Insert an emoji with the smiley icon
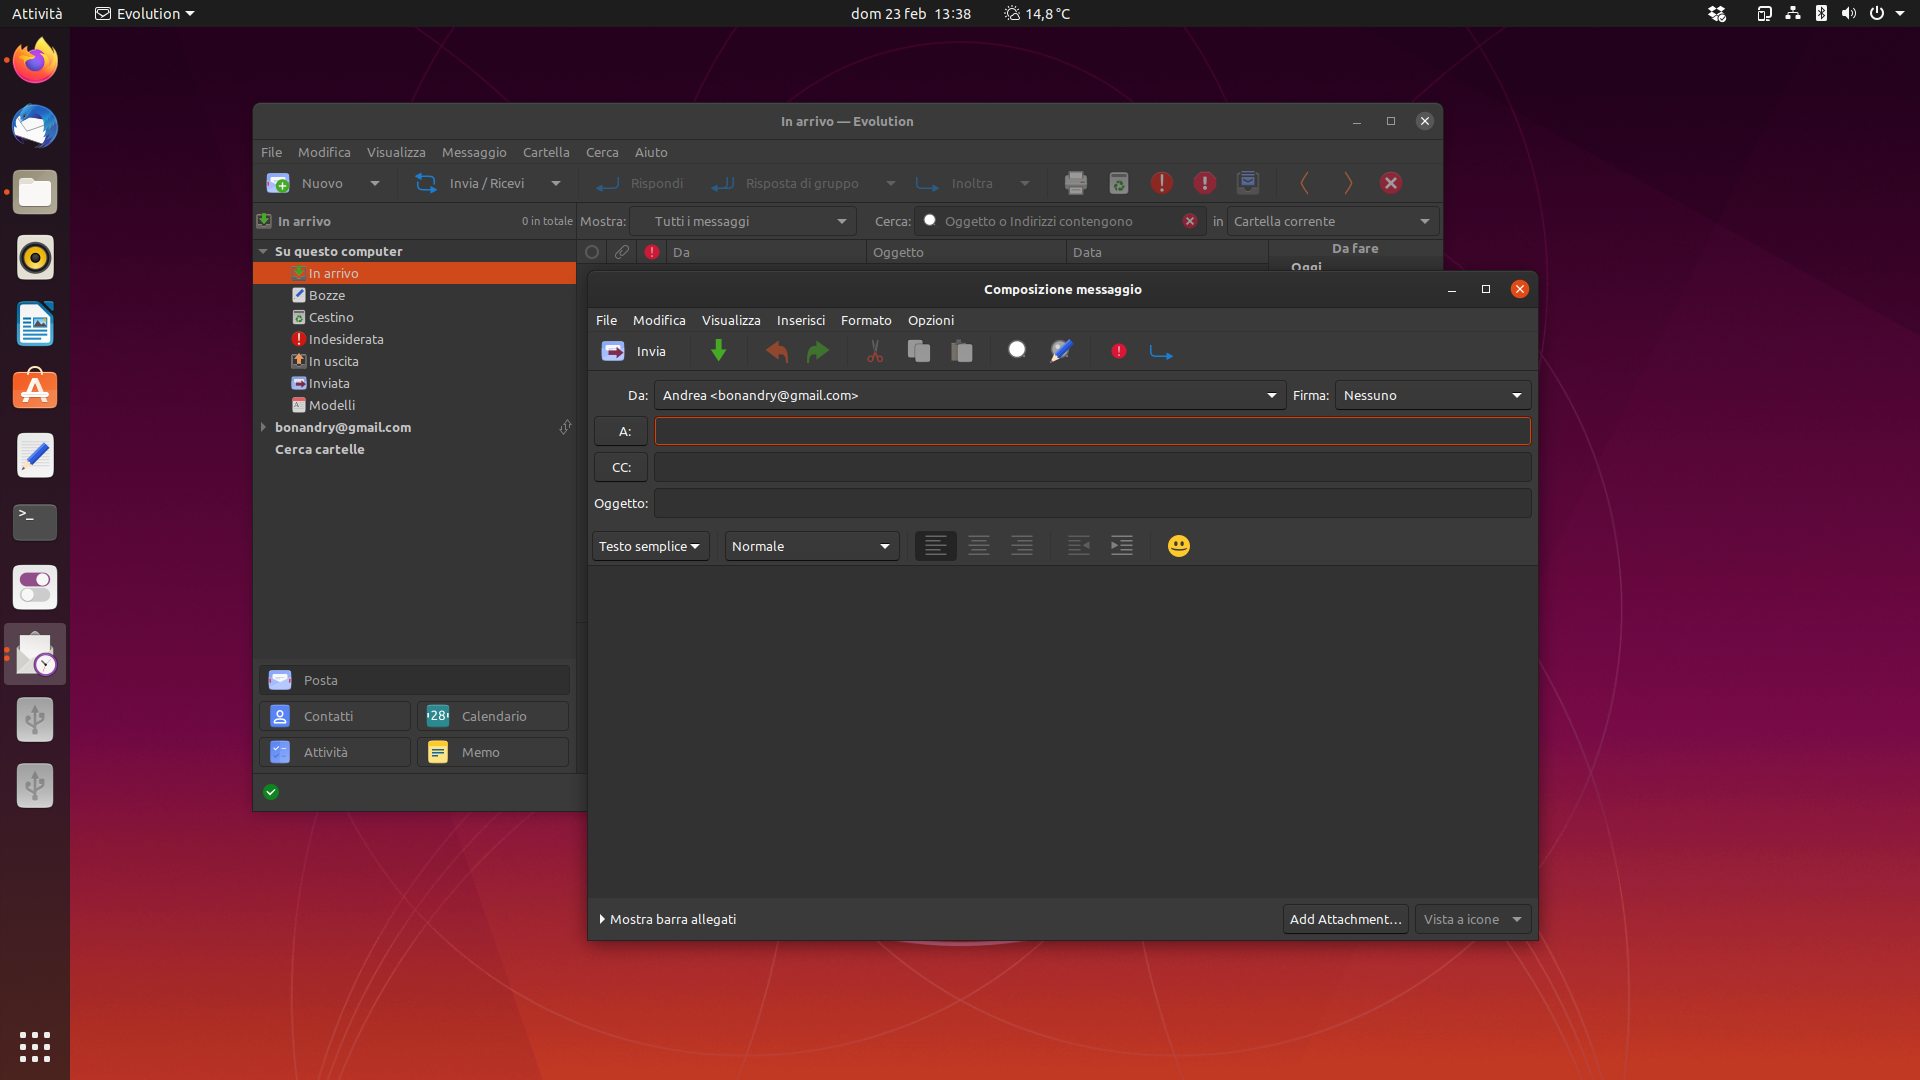 coord(1179,546)
